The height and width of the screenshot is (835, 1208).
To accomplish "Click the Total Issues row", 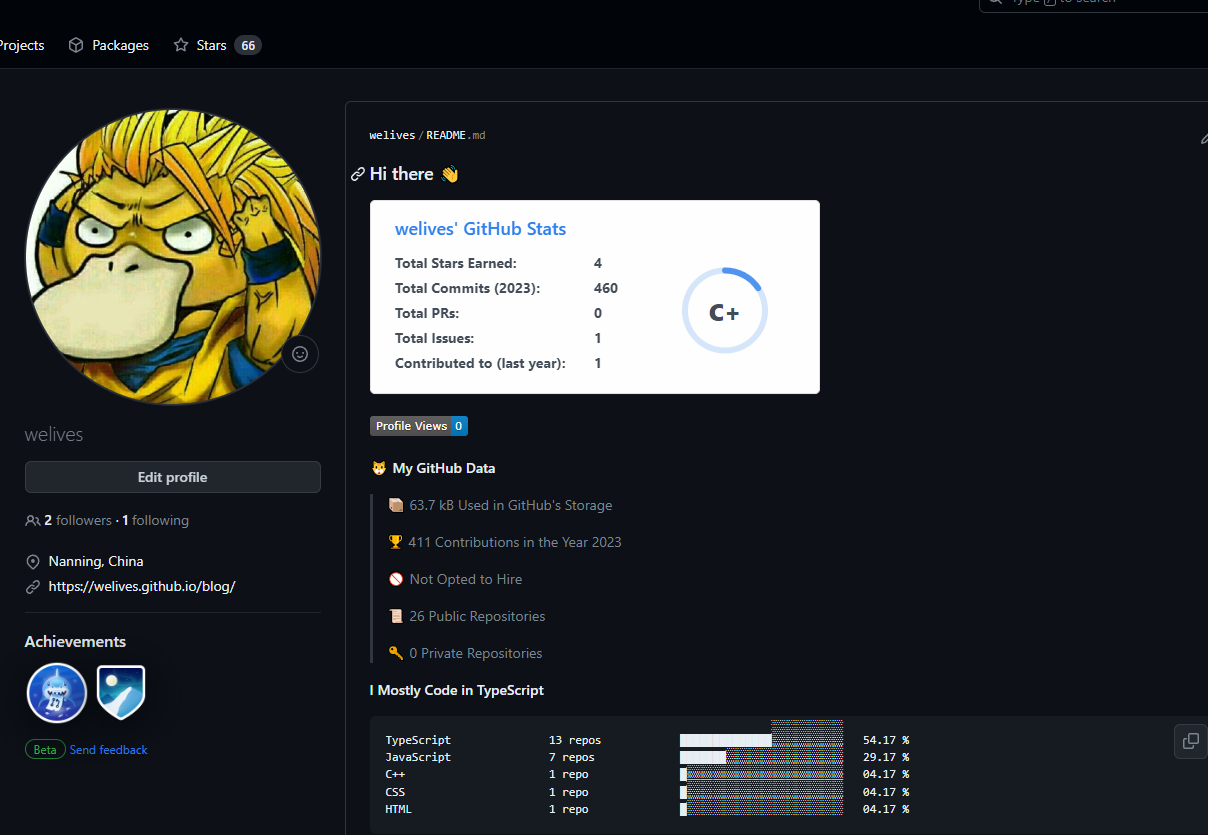I will tap(498, 338).
